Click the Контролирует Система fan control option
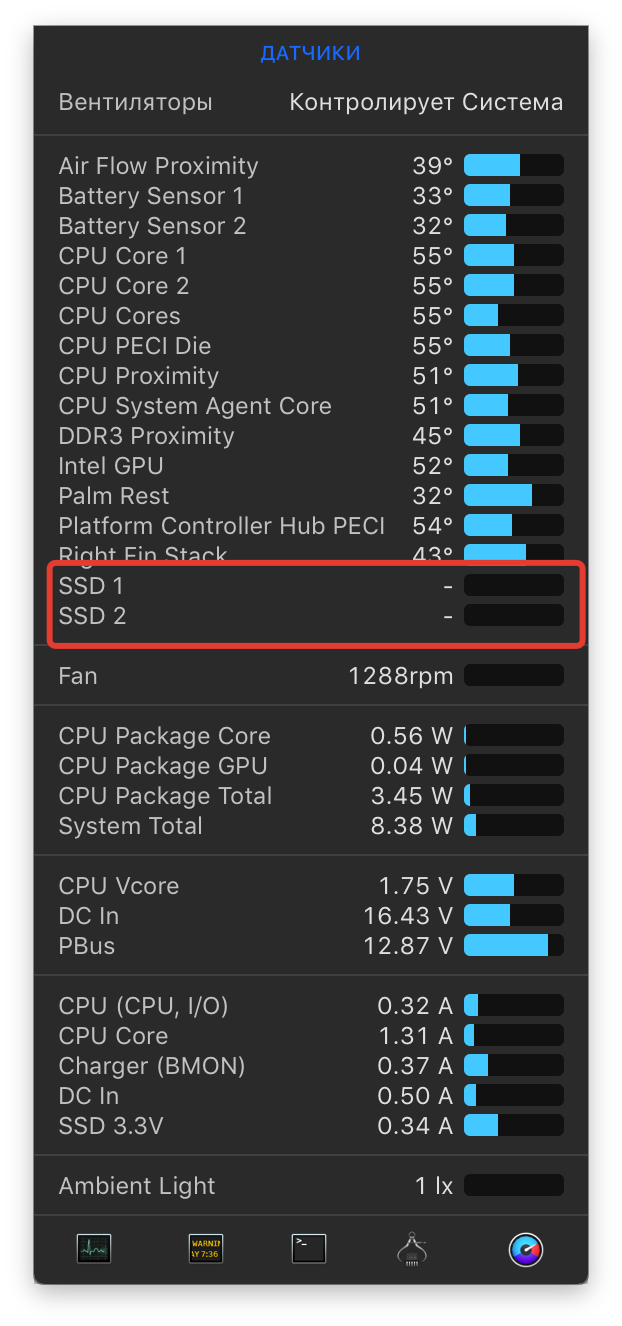 coord(426,102)
